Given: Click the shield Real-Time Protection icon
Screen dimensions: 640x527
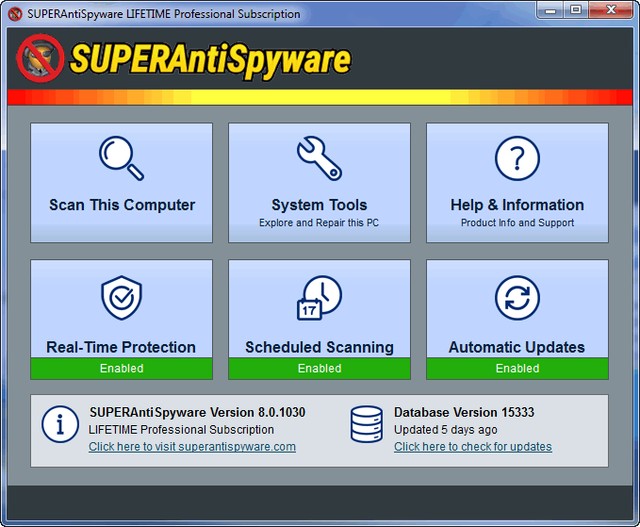Looking at the screenshot, I should point(122,298).
